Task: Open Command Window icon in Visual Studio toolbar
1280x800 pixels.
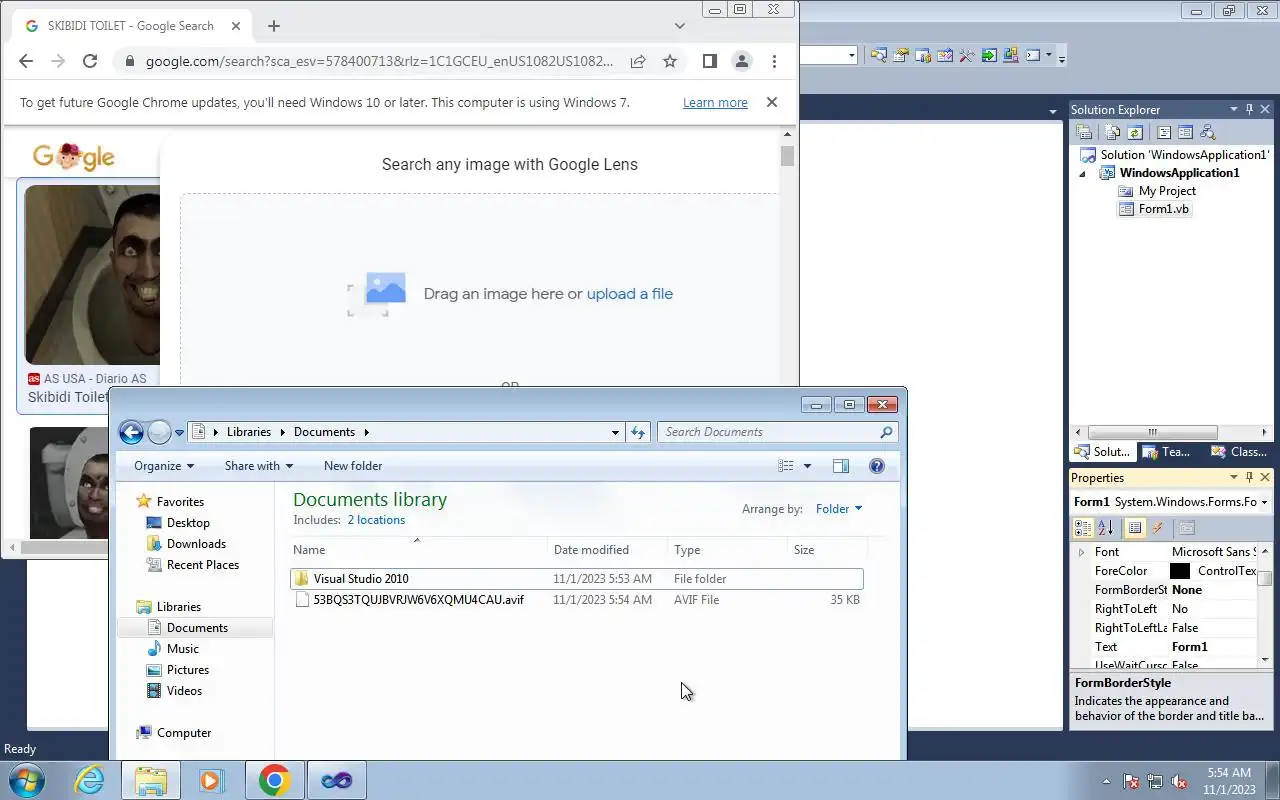Action: (1033, 55)
